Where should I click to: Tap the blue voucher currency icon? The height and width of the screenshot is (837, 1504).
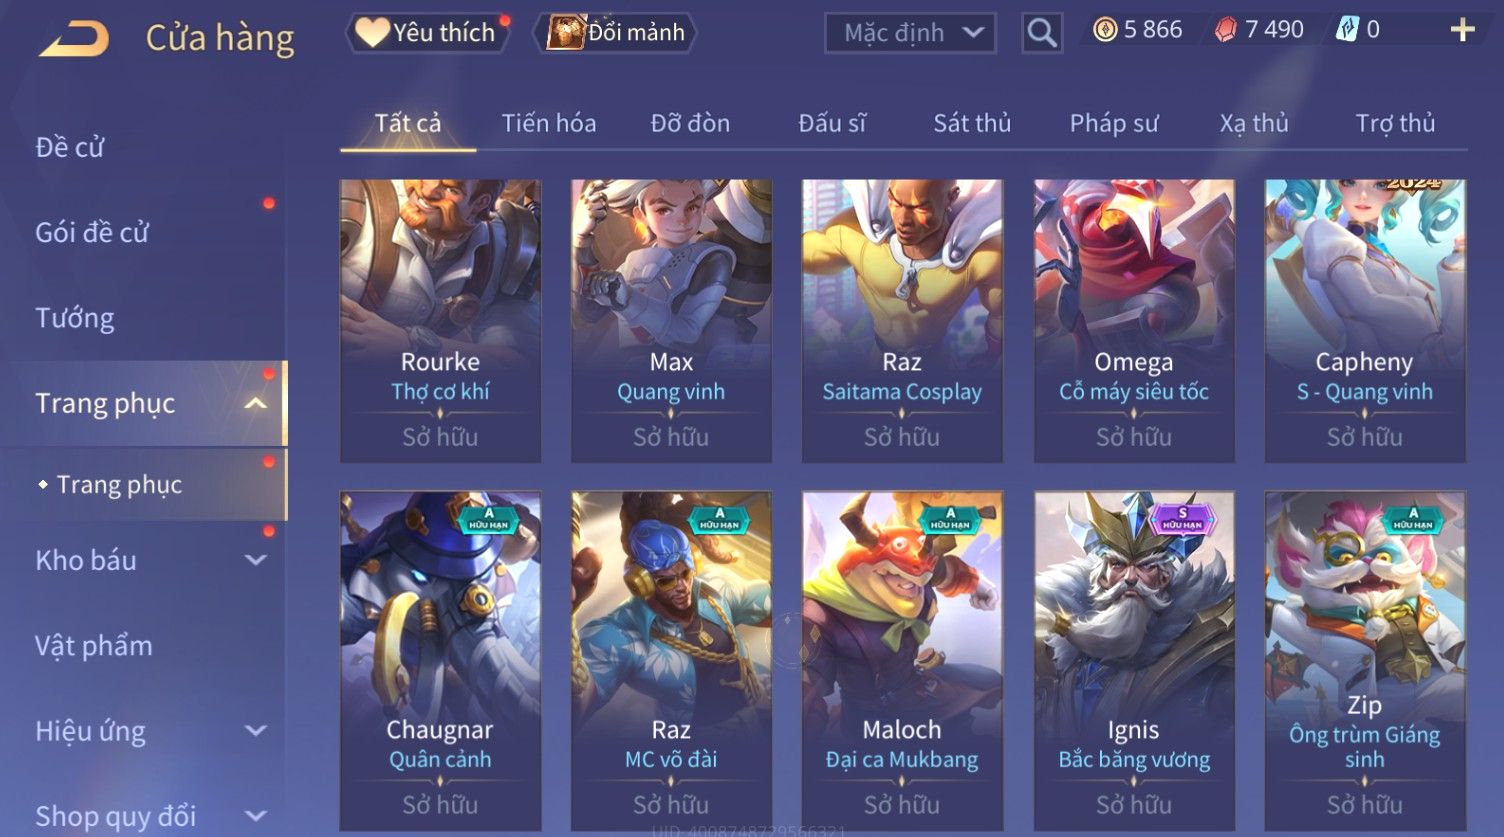[1347, 30]
